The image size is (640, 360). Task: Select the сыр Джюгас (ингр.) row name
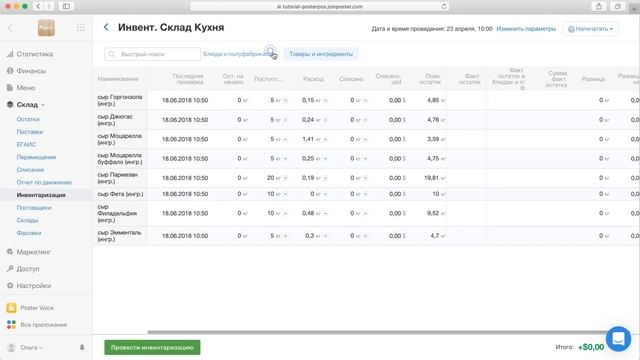[115, 120]
